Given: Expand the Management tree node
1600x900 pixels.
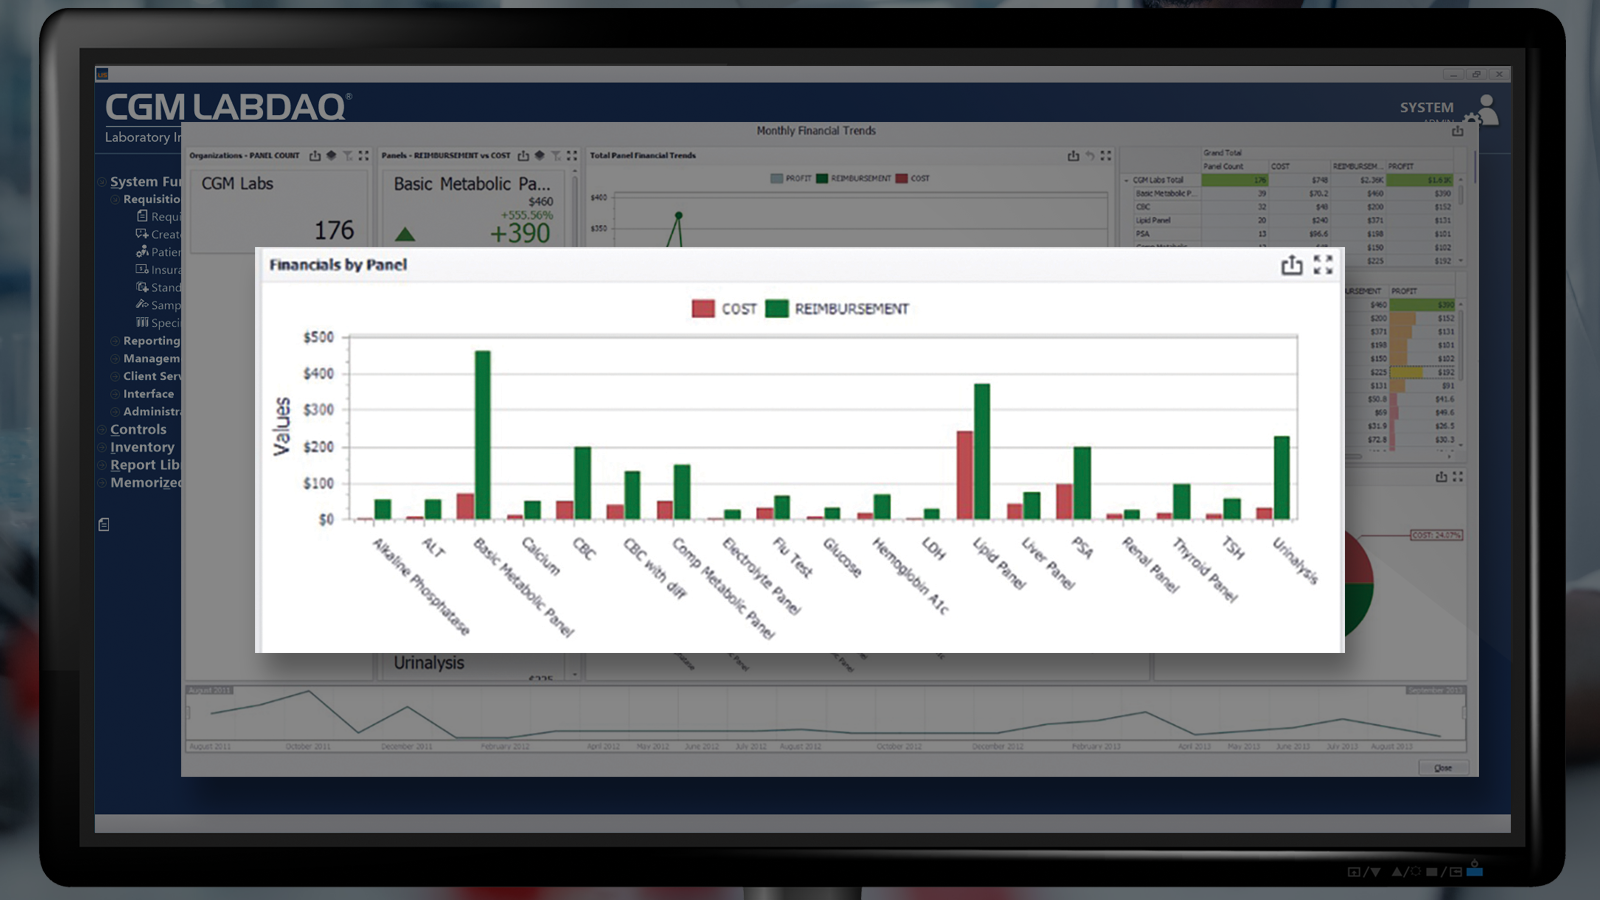Looking at the screenshot, I should pyautogui.click(x=115, y=359).
